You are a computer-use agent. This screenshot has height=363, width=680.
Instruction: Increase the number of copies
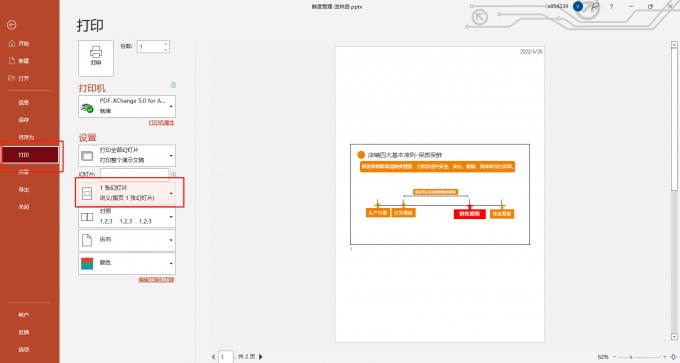pos(166,43)
